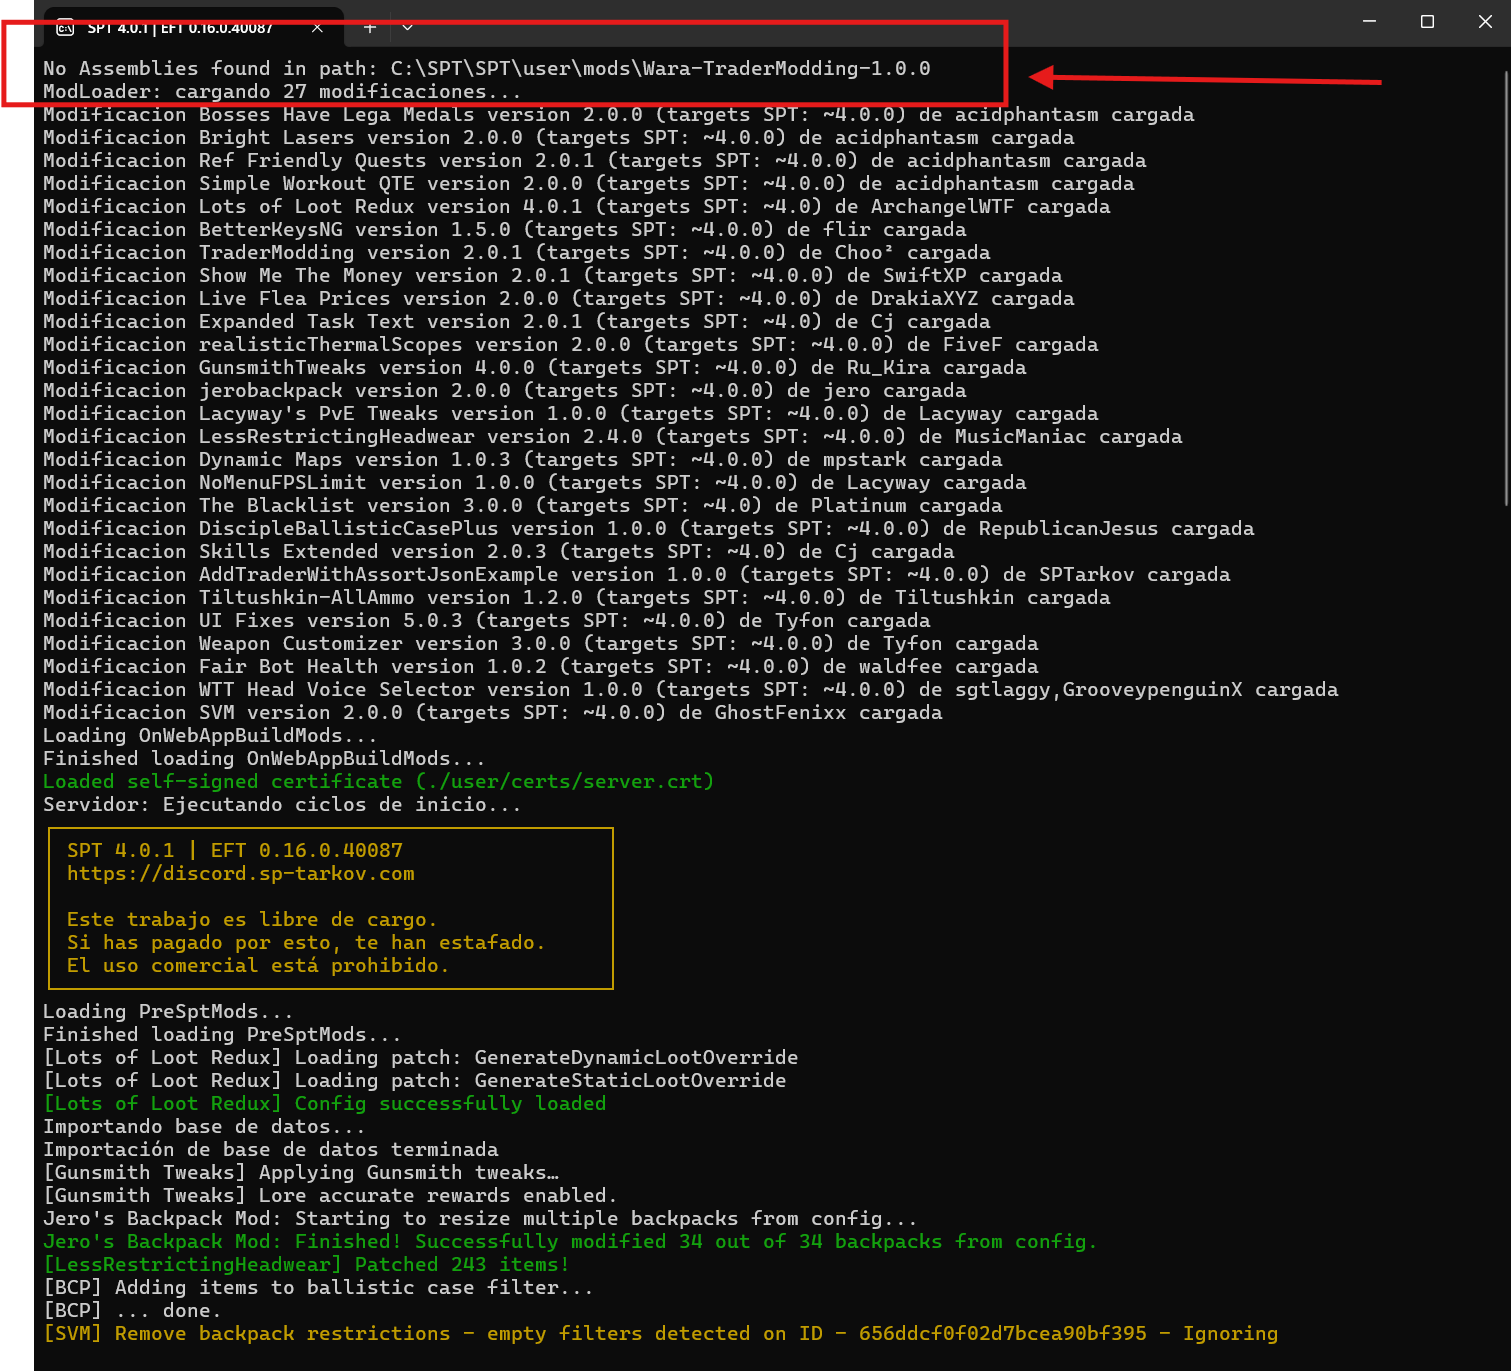Click the 'Starting to resize multiple backpacks' line
The height and width of the screenshot is (1371, 1511).
(480, 1218)
